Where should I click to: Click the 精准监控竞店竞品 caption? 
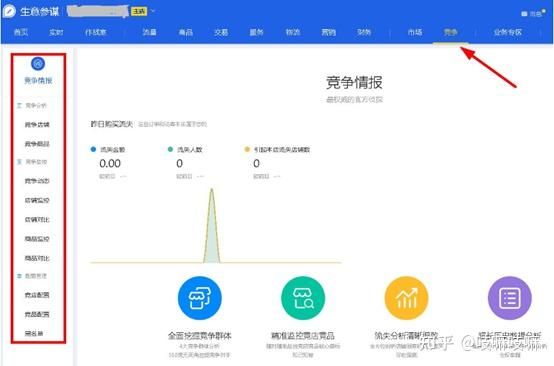point(303,335)
